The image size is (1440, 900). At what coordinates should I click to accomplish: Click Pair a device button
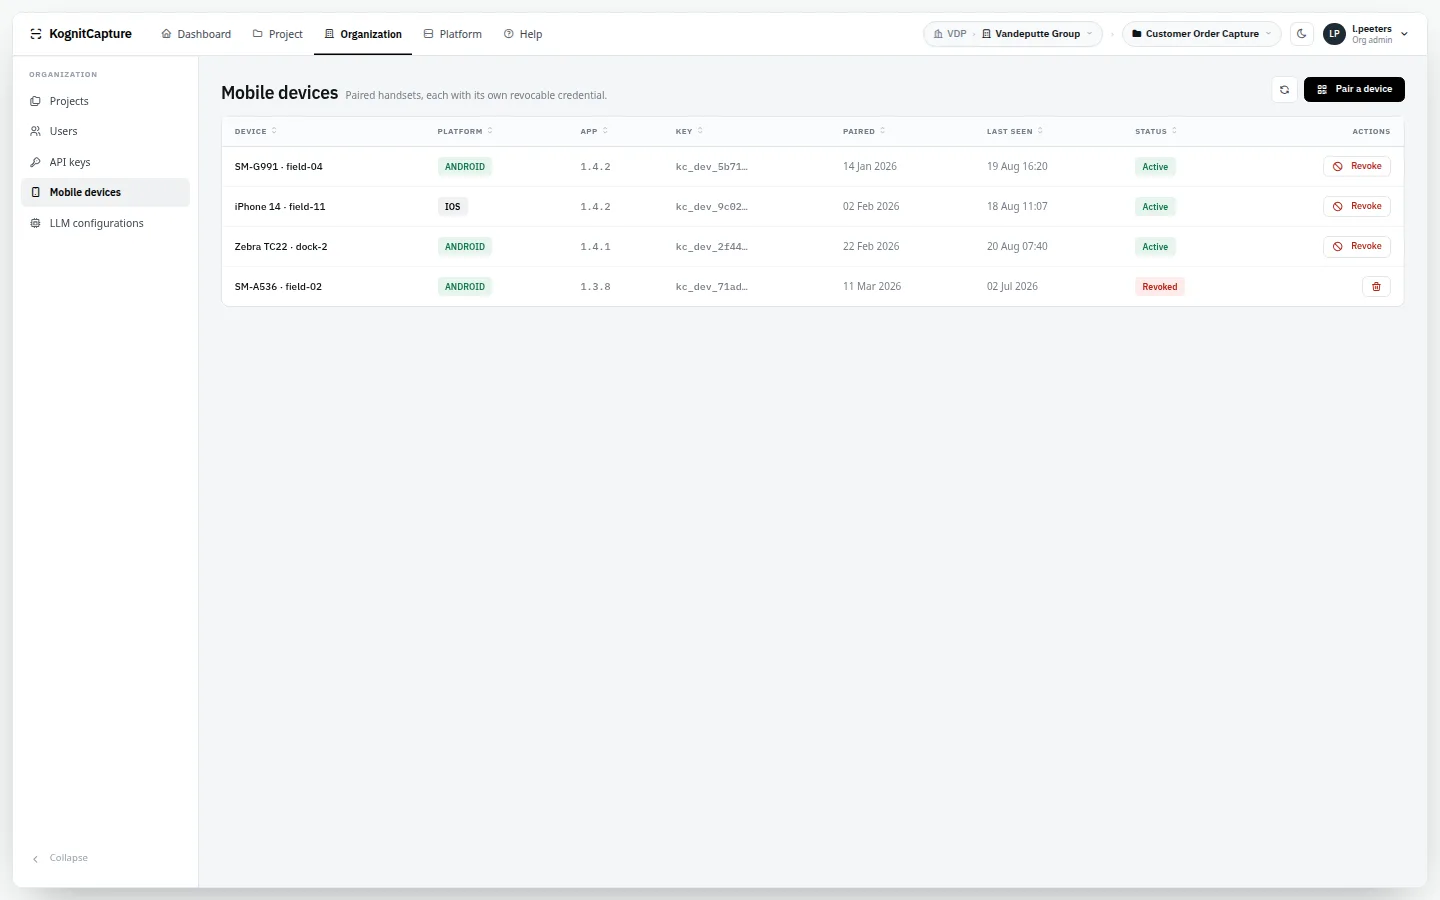pyautogui.click(x=1354, y=89)
